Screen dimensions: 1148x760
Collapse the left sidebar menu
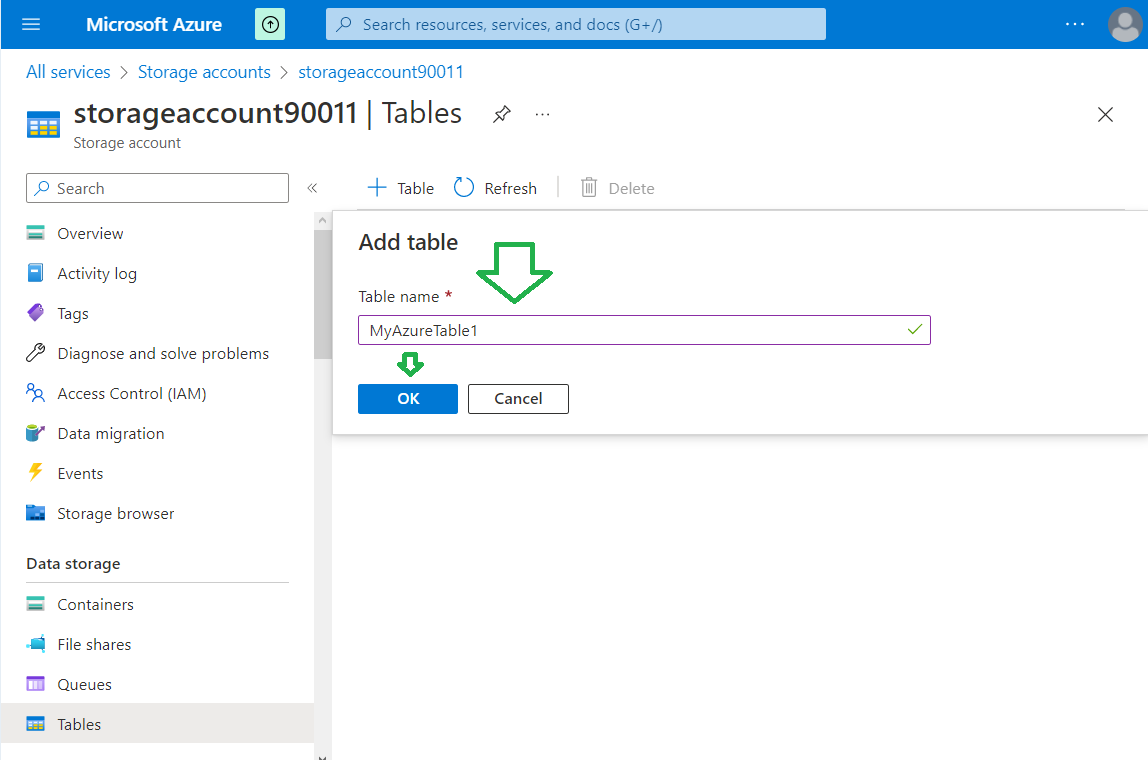click(x=312, y=188)
